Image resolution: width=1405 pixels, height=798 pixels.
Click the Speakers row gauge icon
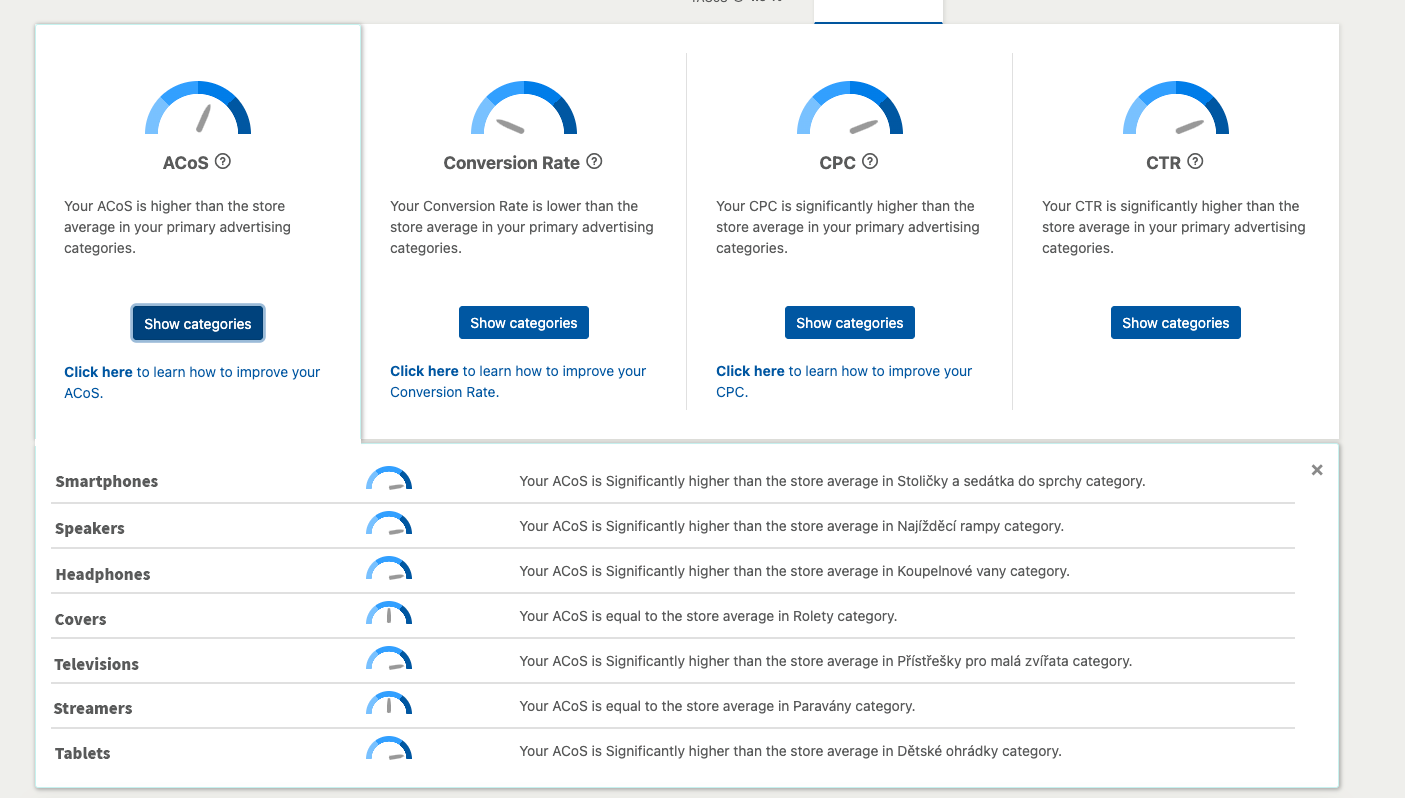[389, 524]
